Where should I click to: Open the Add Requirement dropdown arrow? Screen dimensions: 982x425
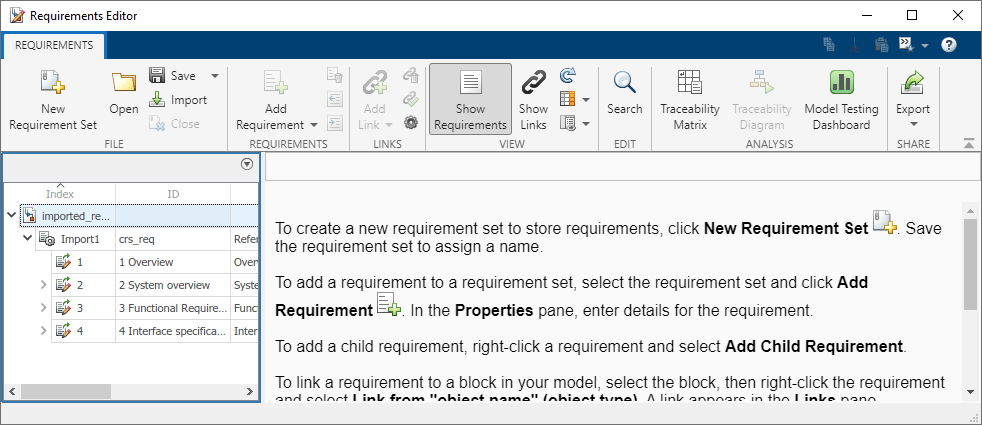313,125
